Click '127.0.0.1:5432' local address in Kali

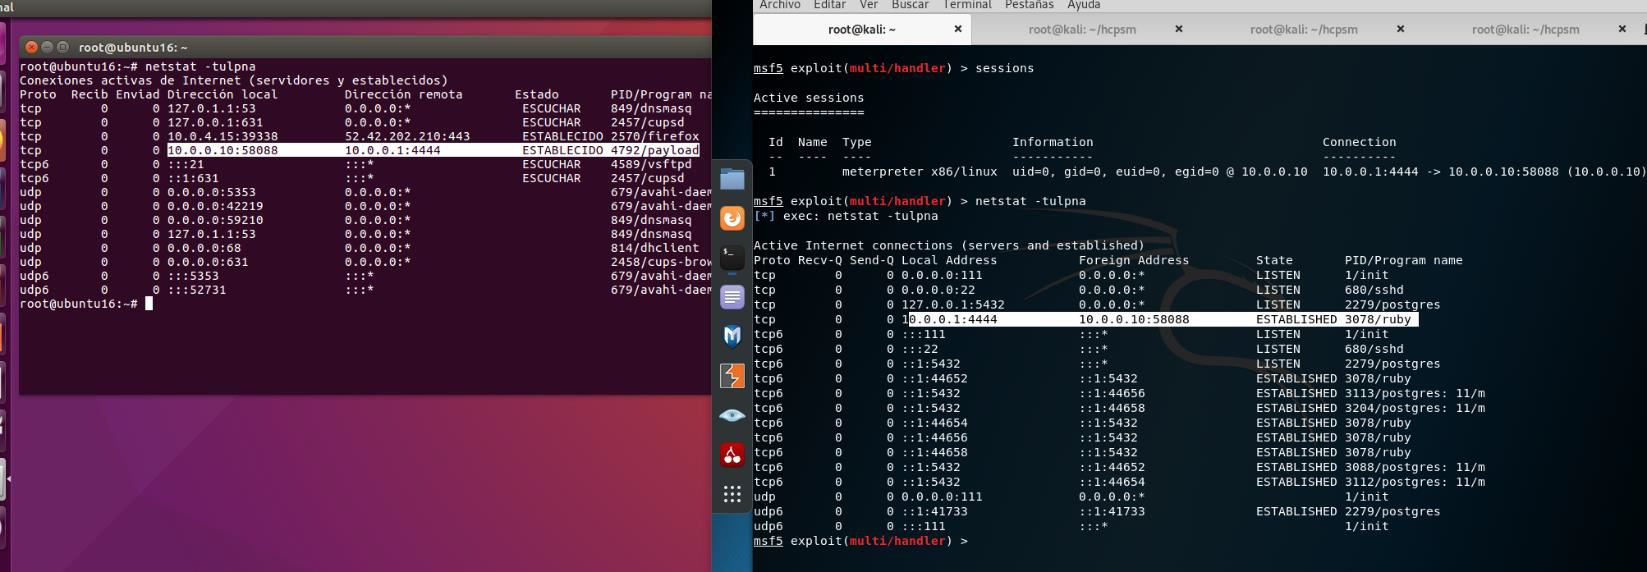tap(953, 305)
